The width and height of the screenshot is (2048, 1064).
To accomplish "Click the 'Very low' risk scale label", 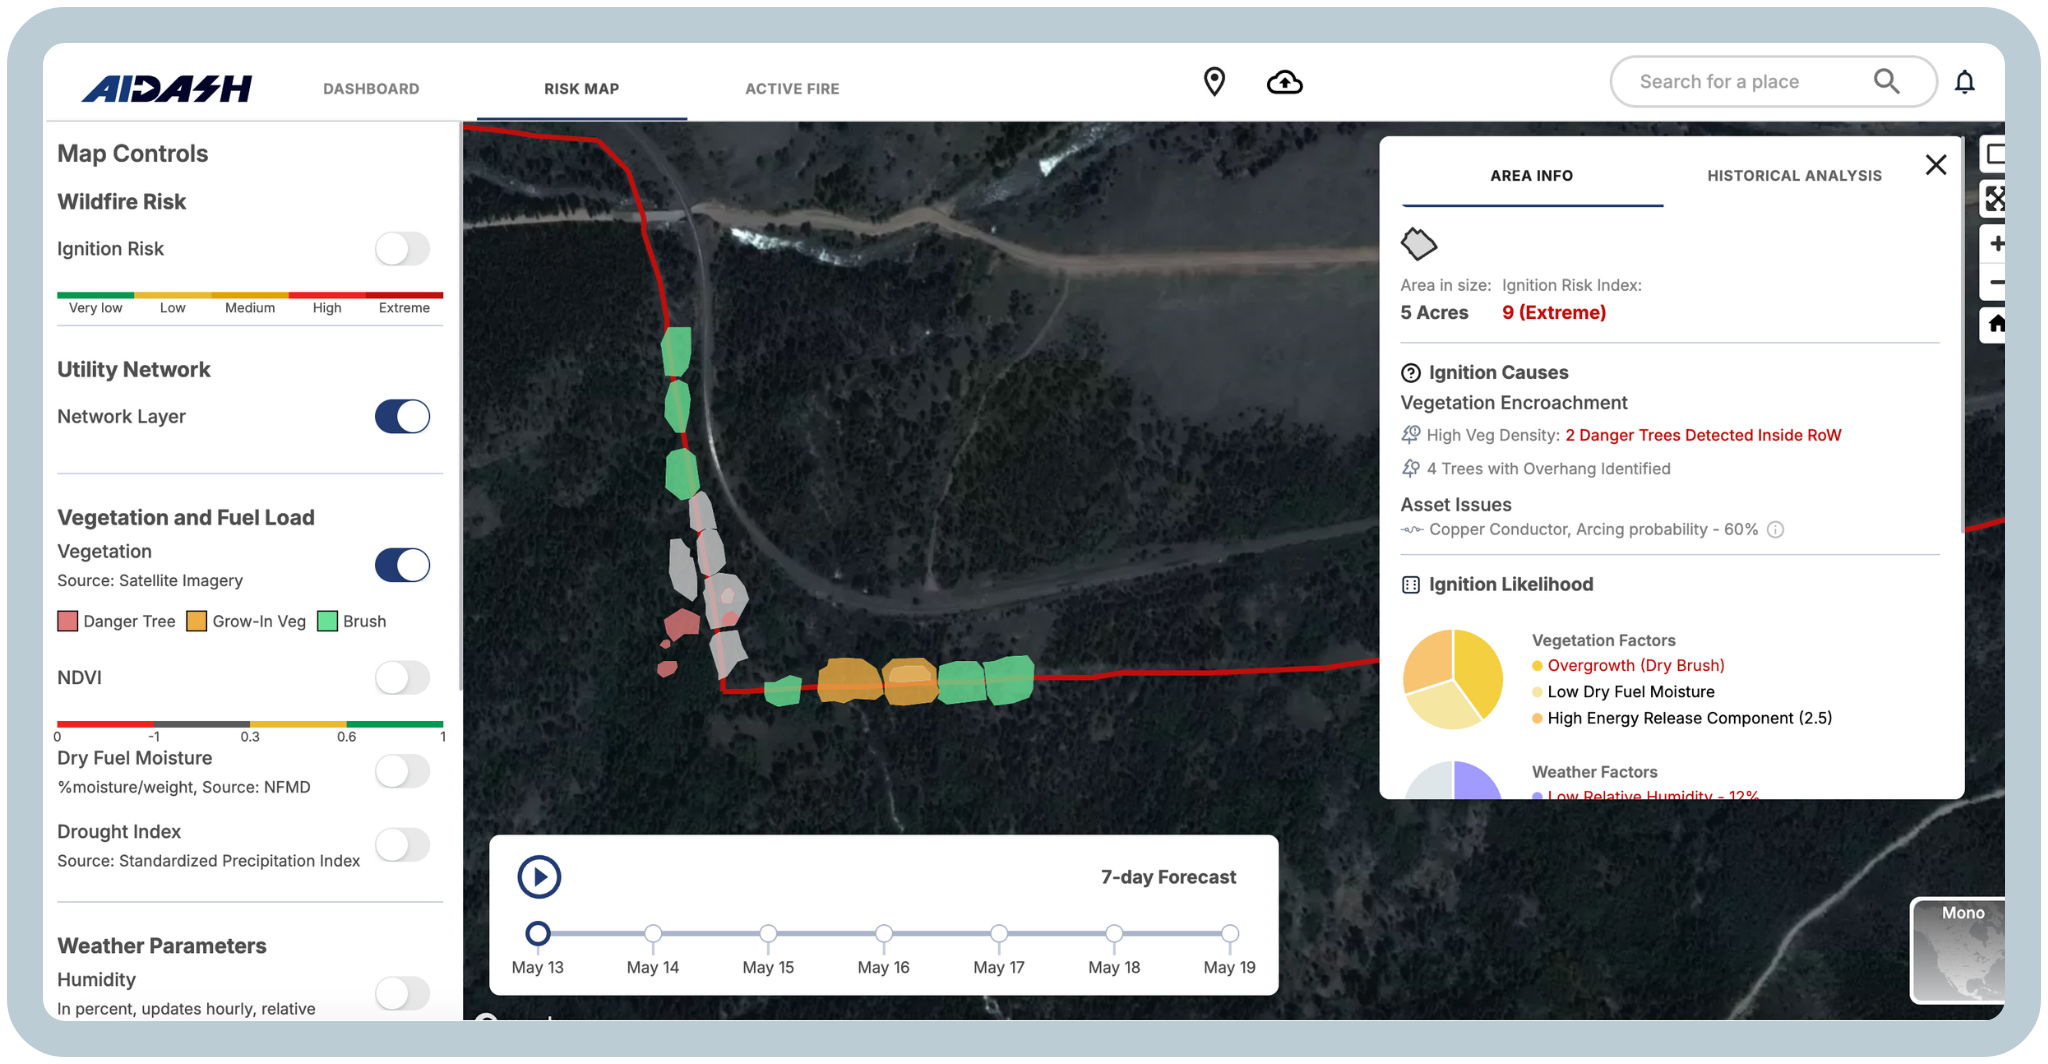I will click(x=96, y=308).
